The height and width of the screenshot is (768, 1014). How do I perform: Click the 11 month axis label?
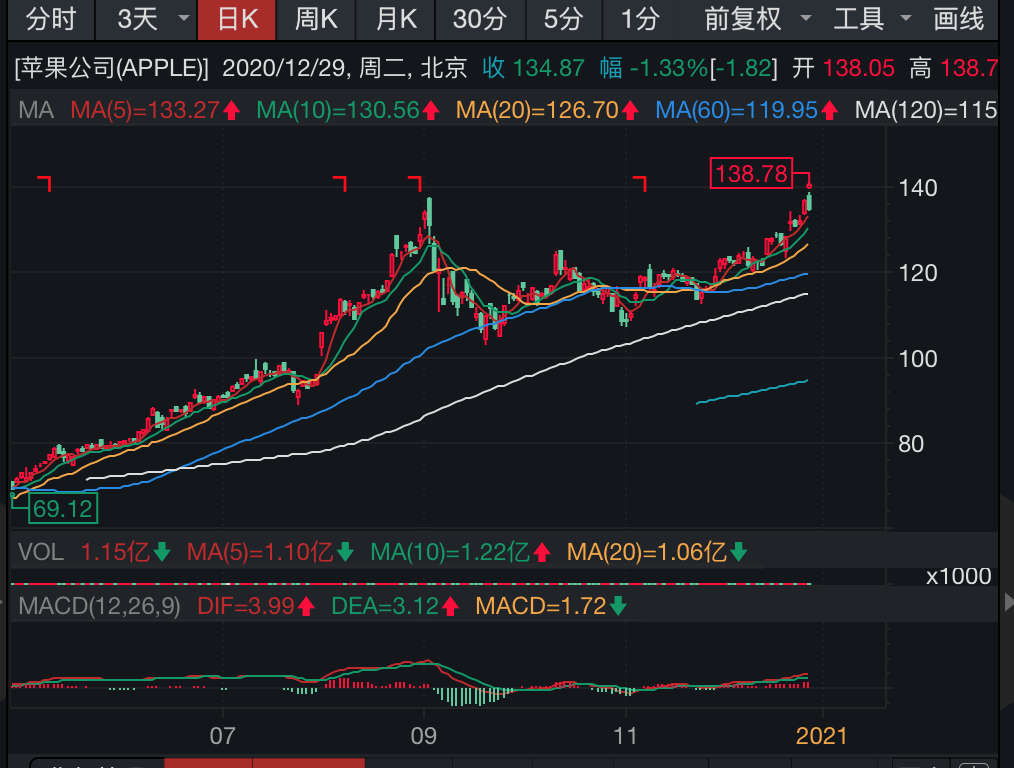click(x=625, y=736)
